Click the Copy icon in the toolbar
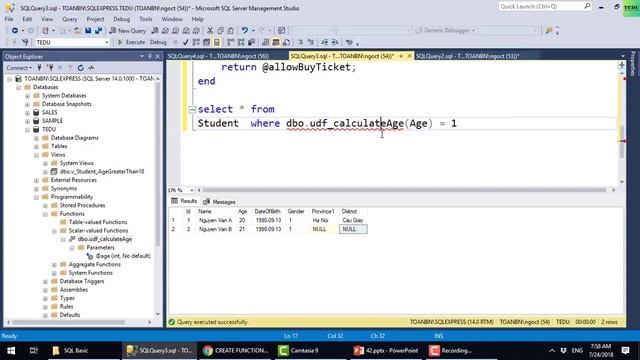 click(220, 31)
